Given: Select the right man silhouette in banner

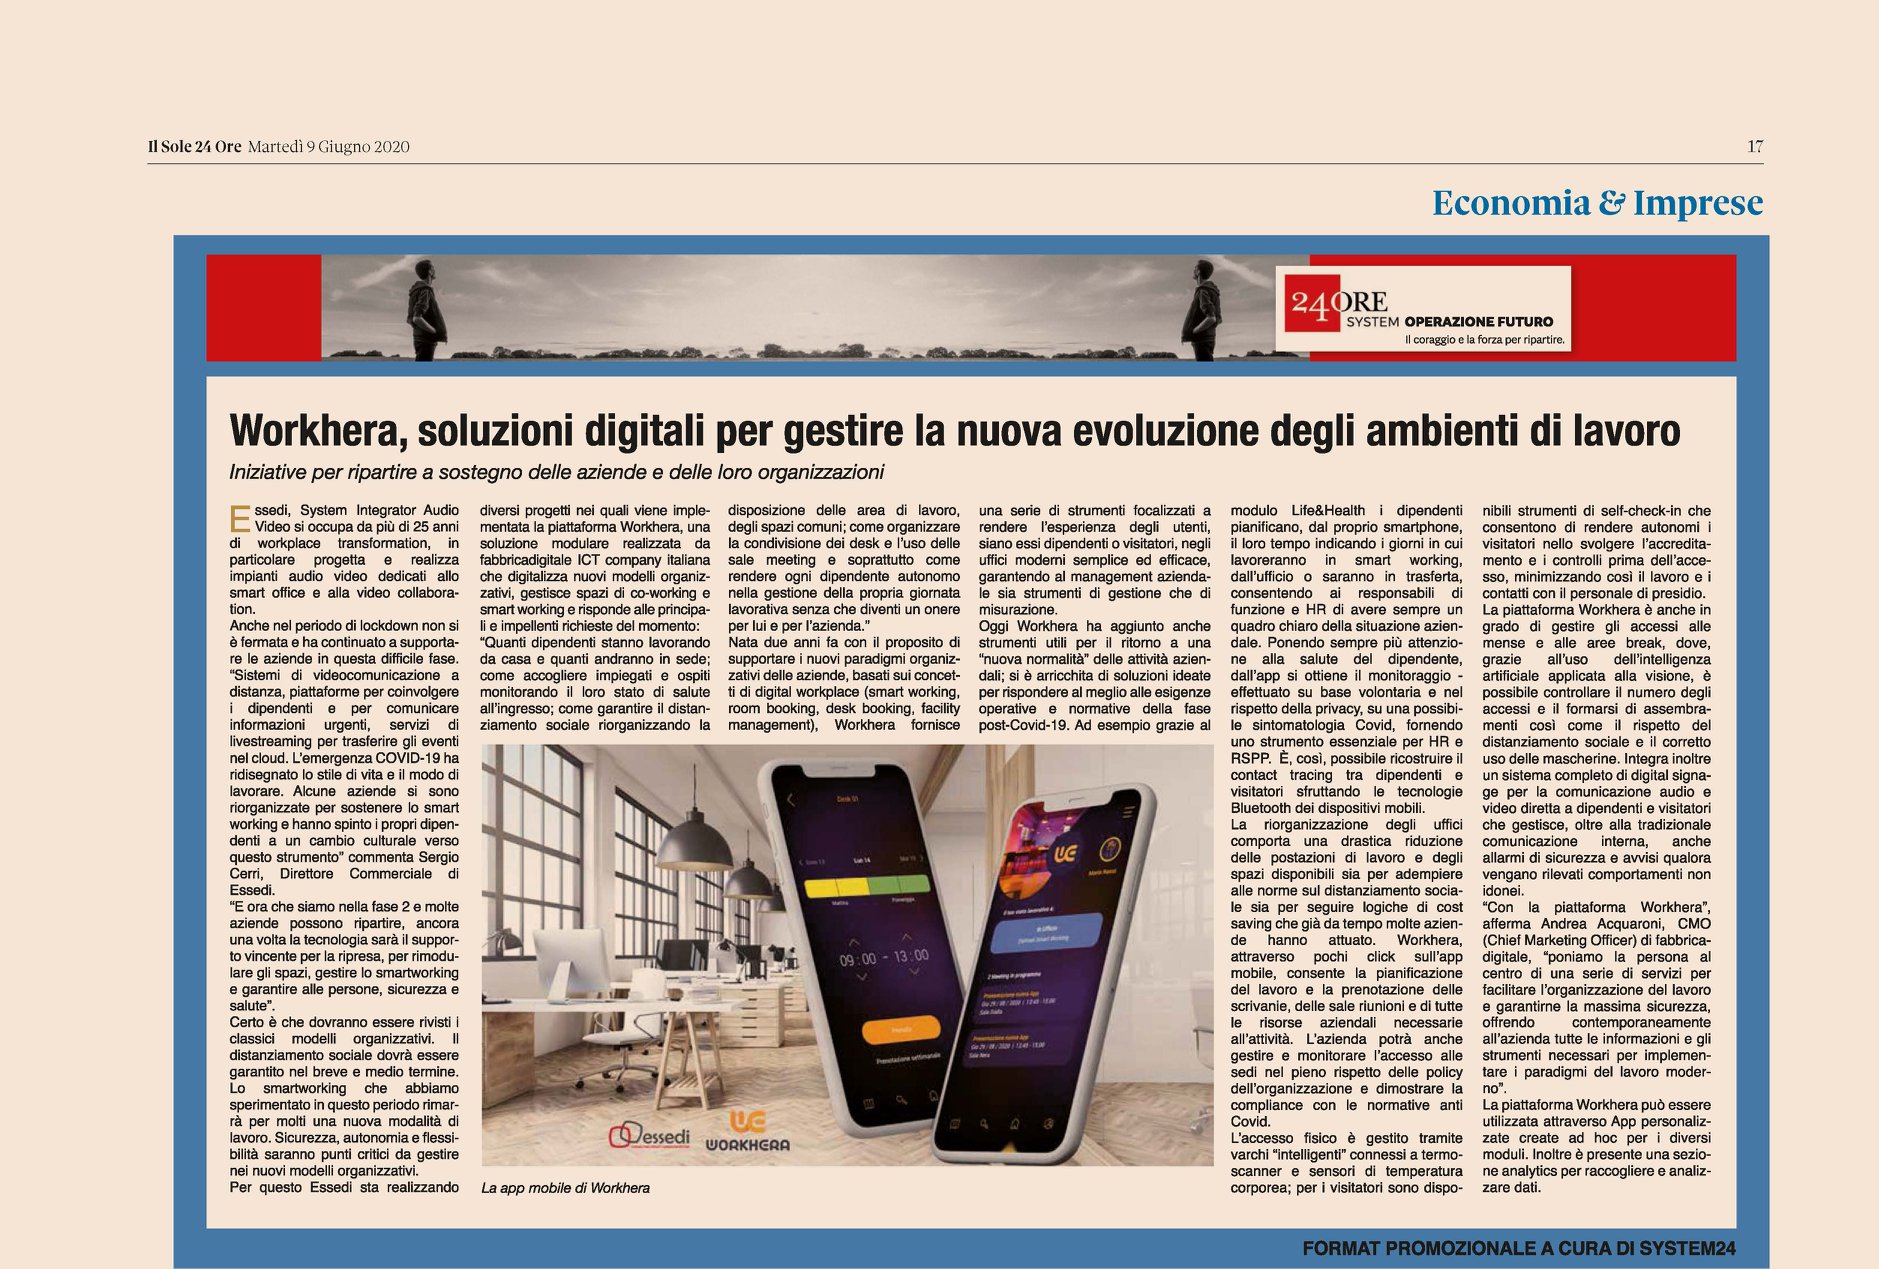Looking at the screenshot, I should [x=1202, y=309].
